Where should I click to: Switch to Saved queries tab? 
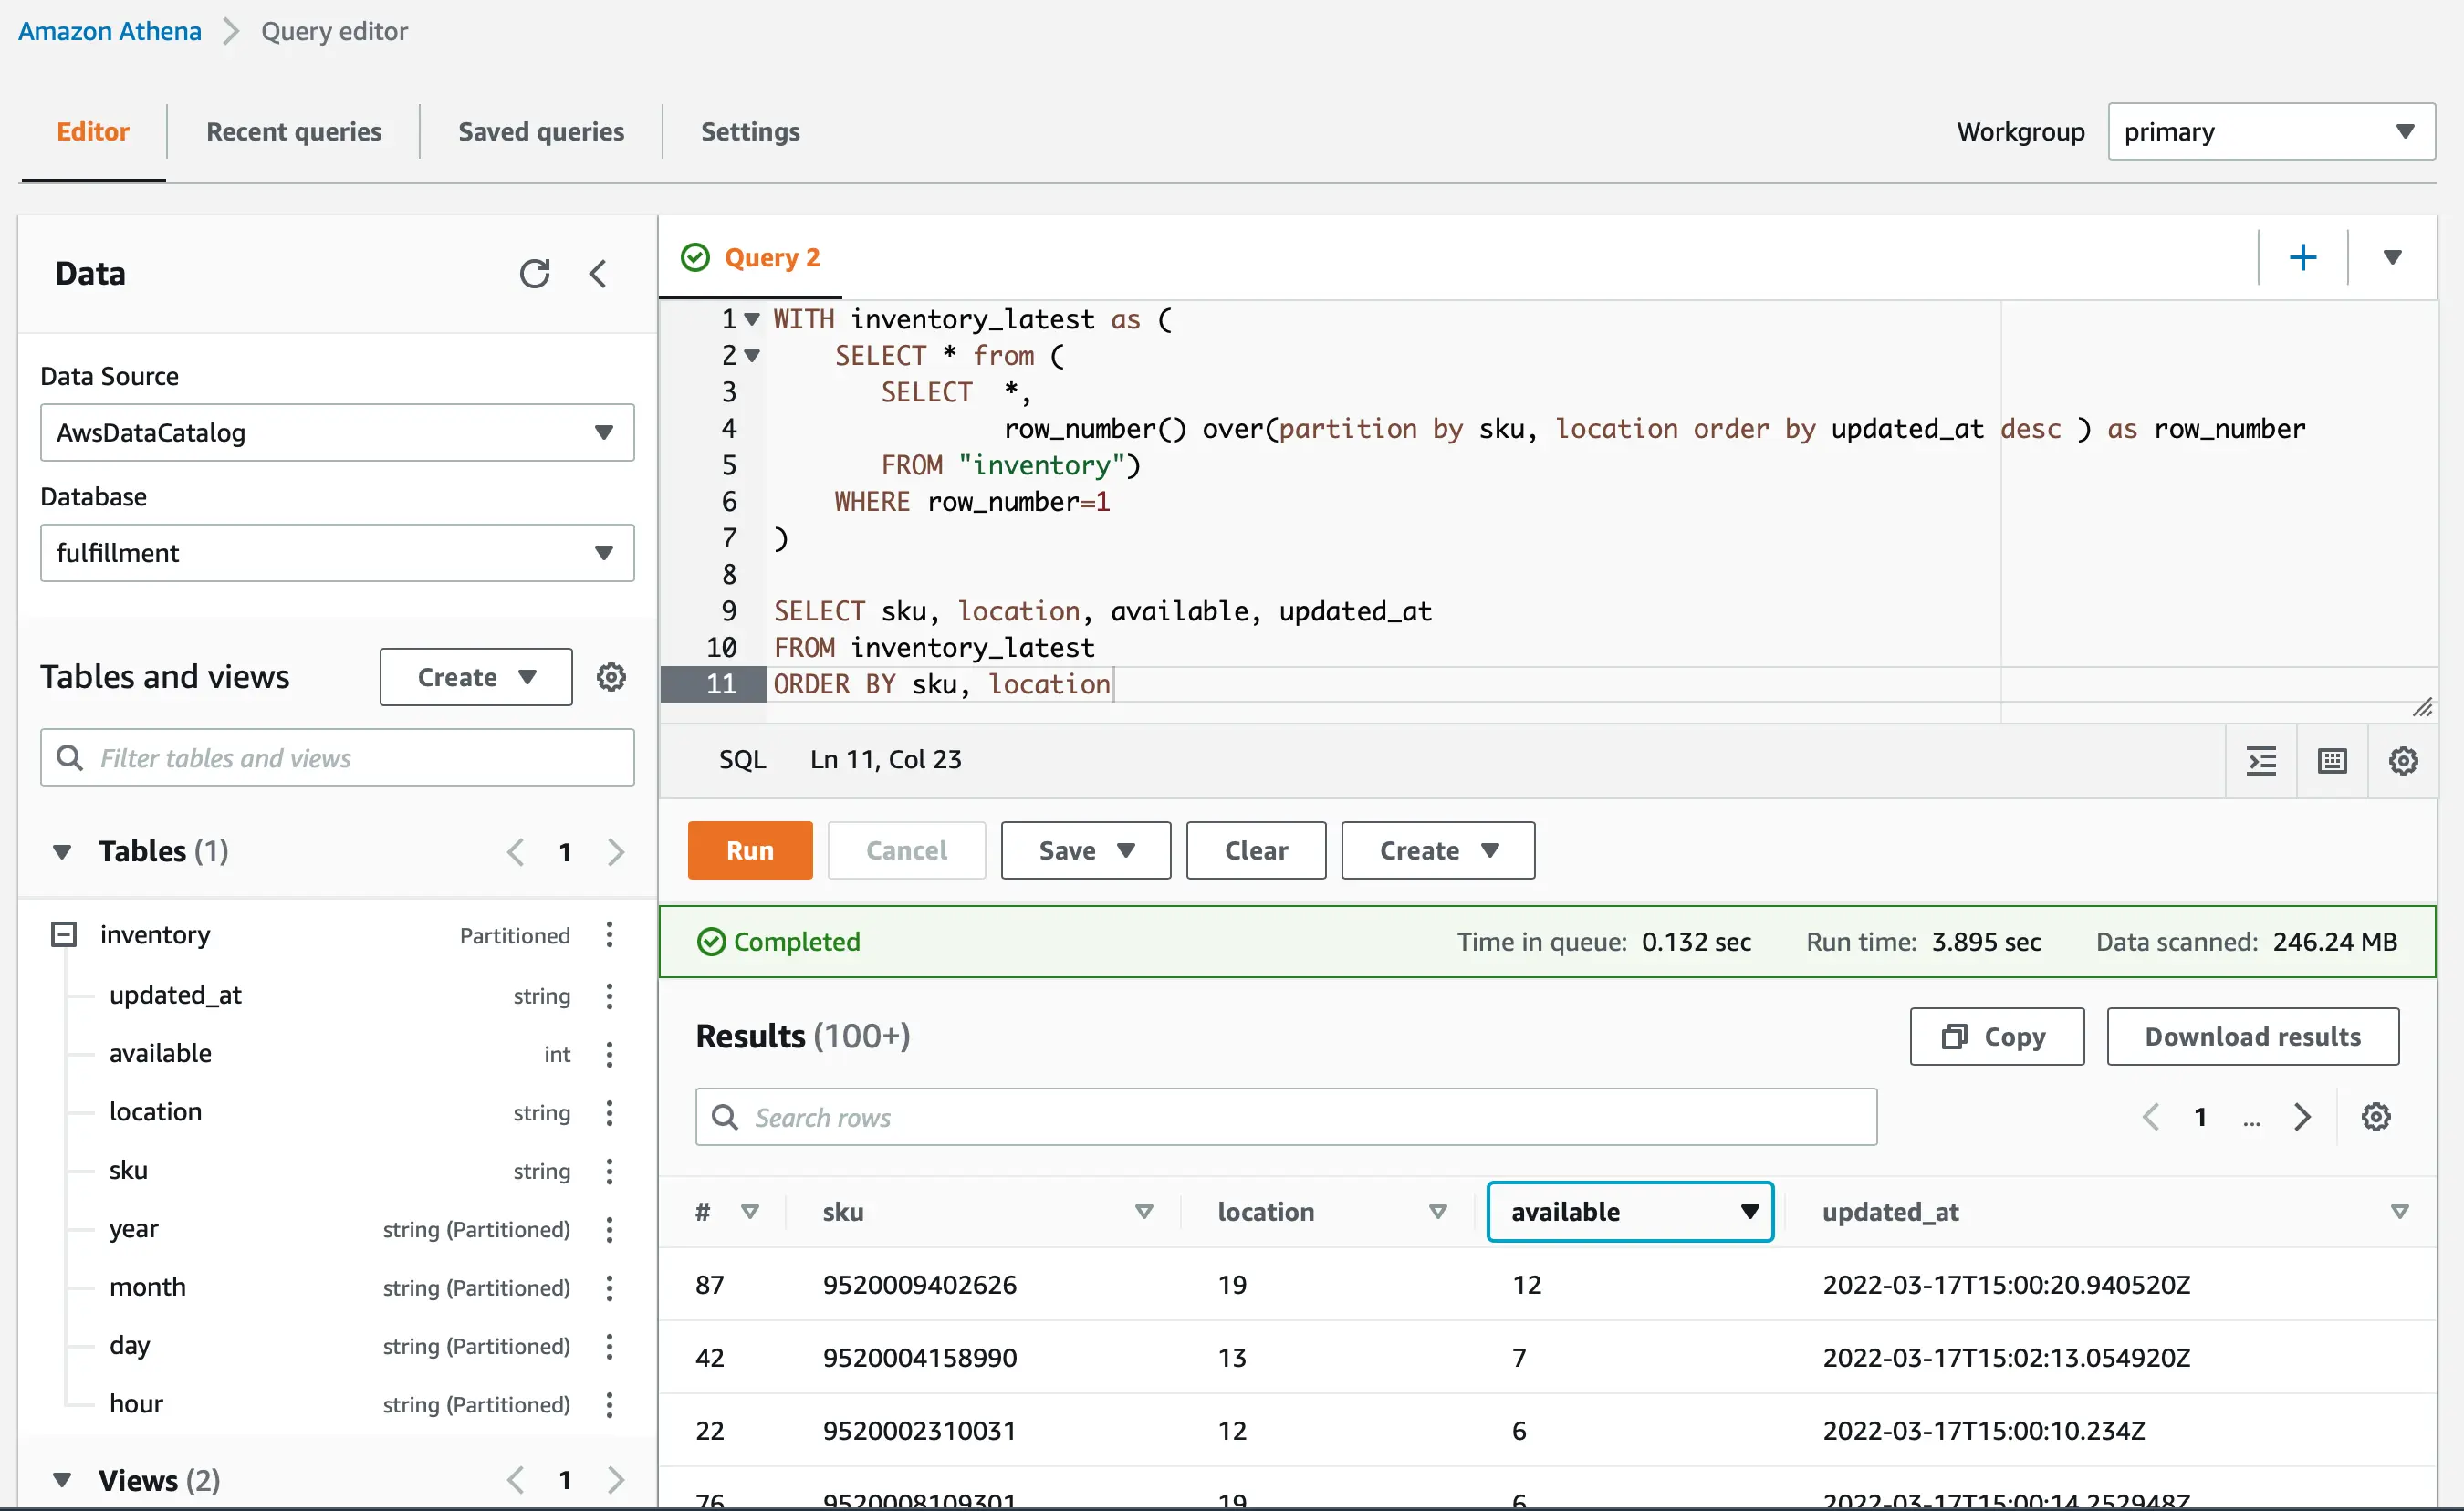coord(541,131)
